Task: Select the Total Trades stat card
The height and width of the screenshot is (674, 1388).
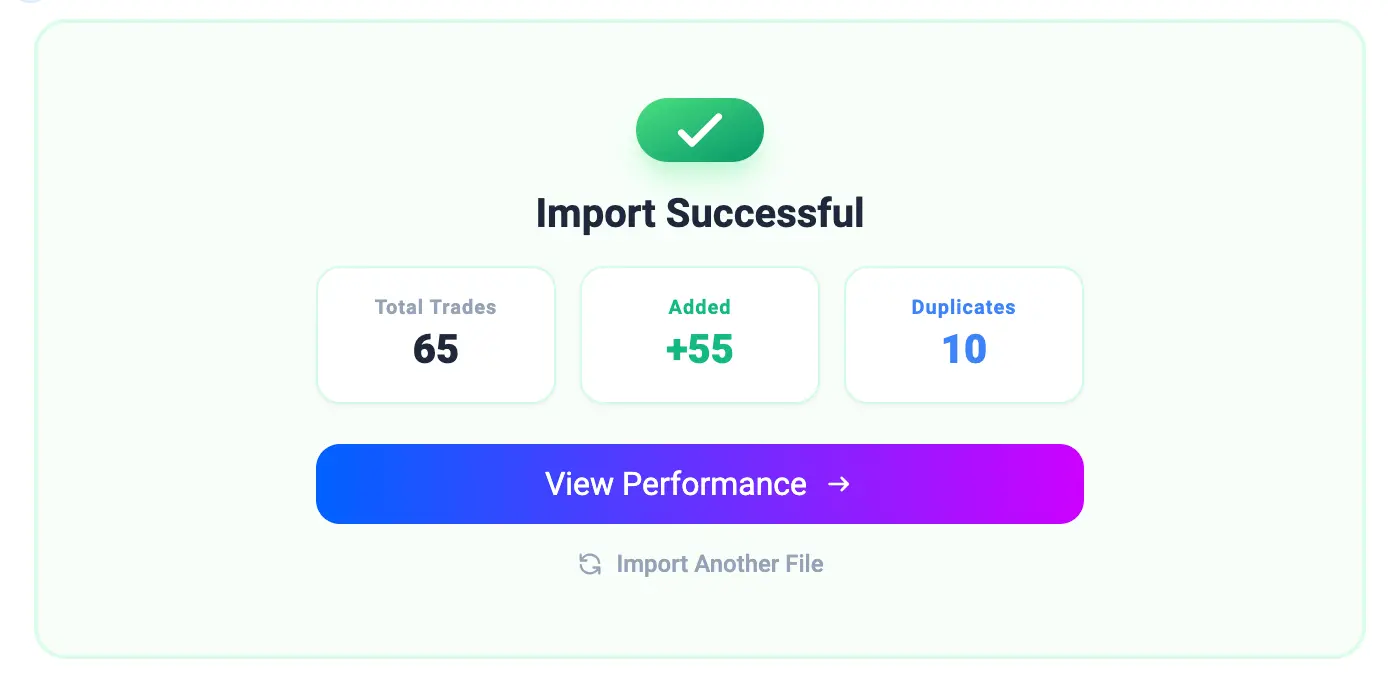Action: 436,334
